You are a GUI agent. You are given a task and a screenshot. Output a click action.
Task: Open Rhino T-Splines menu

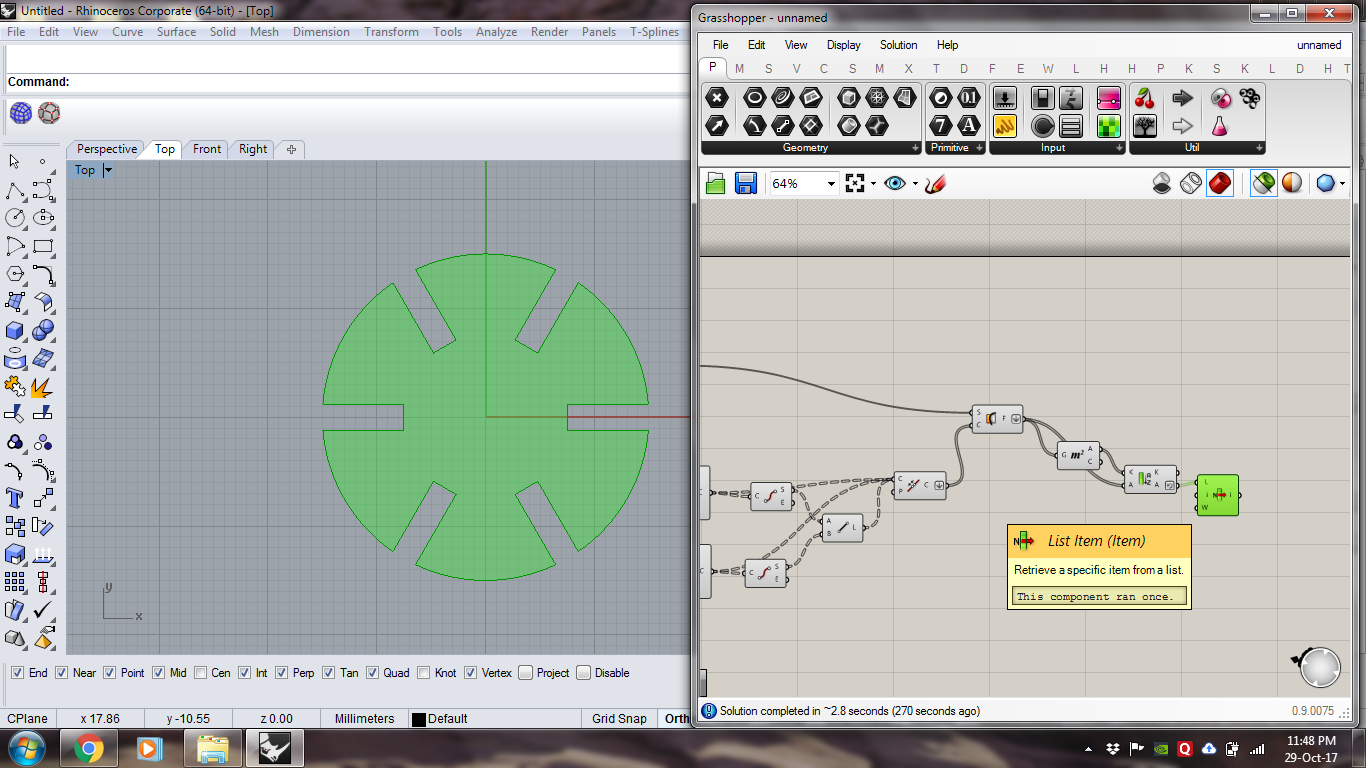654,32
